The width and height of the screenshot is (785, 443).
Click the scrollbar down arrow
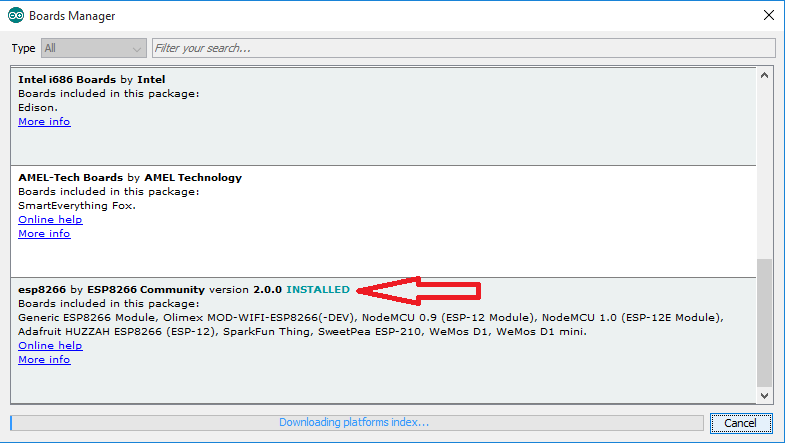point(765,397)
